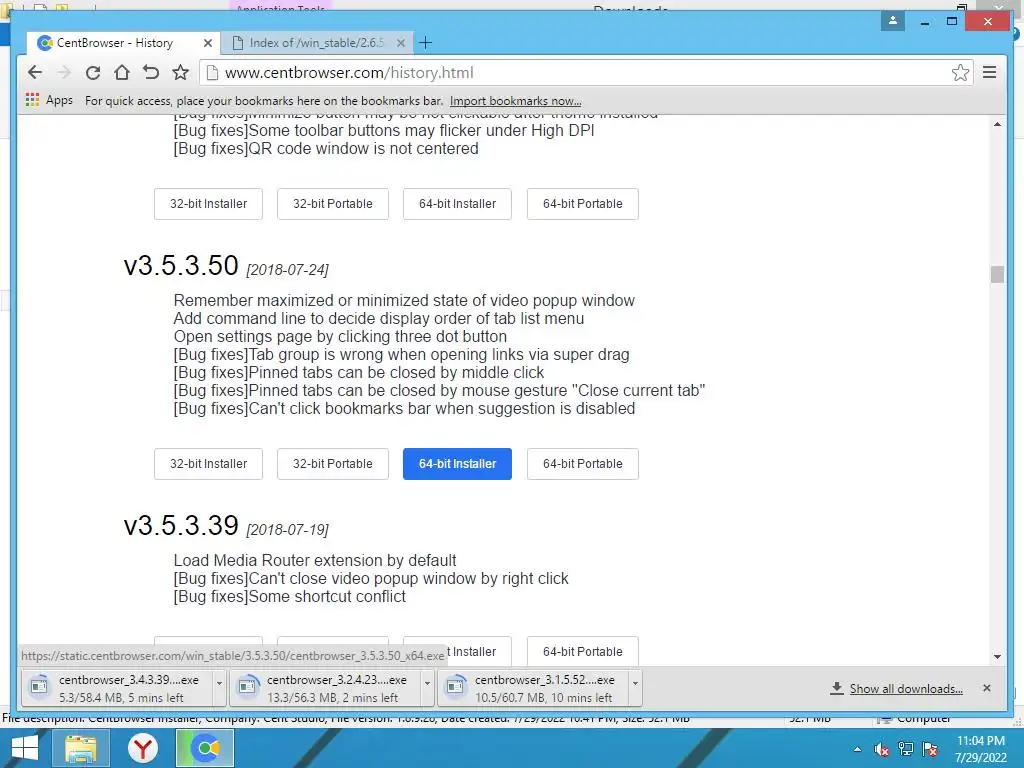Close the CentBrowser - History tab
Image resolution: width=1024 pixels, height=768 pixels.
click(208, 43)
